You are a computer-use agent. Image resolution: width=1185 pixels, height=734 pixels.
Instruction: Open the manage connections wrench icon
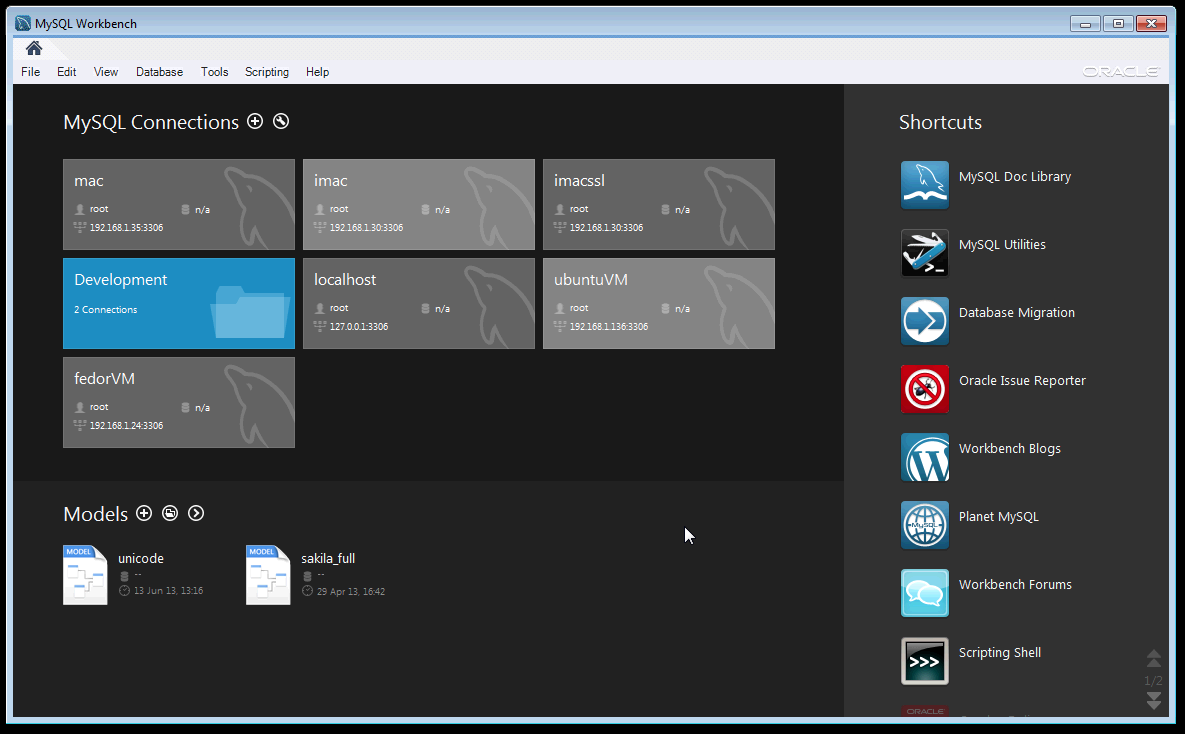(281, 121)
